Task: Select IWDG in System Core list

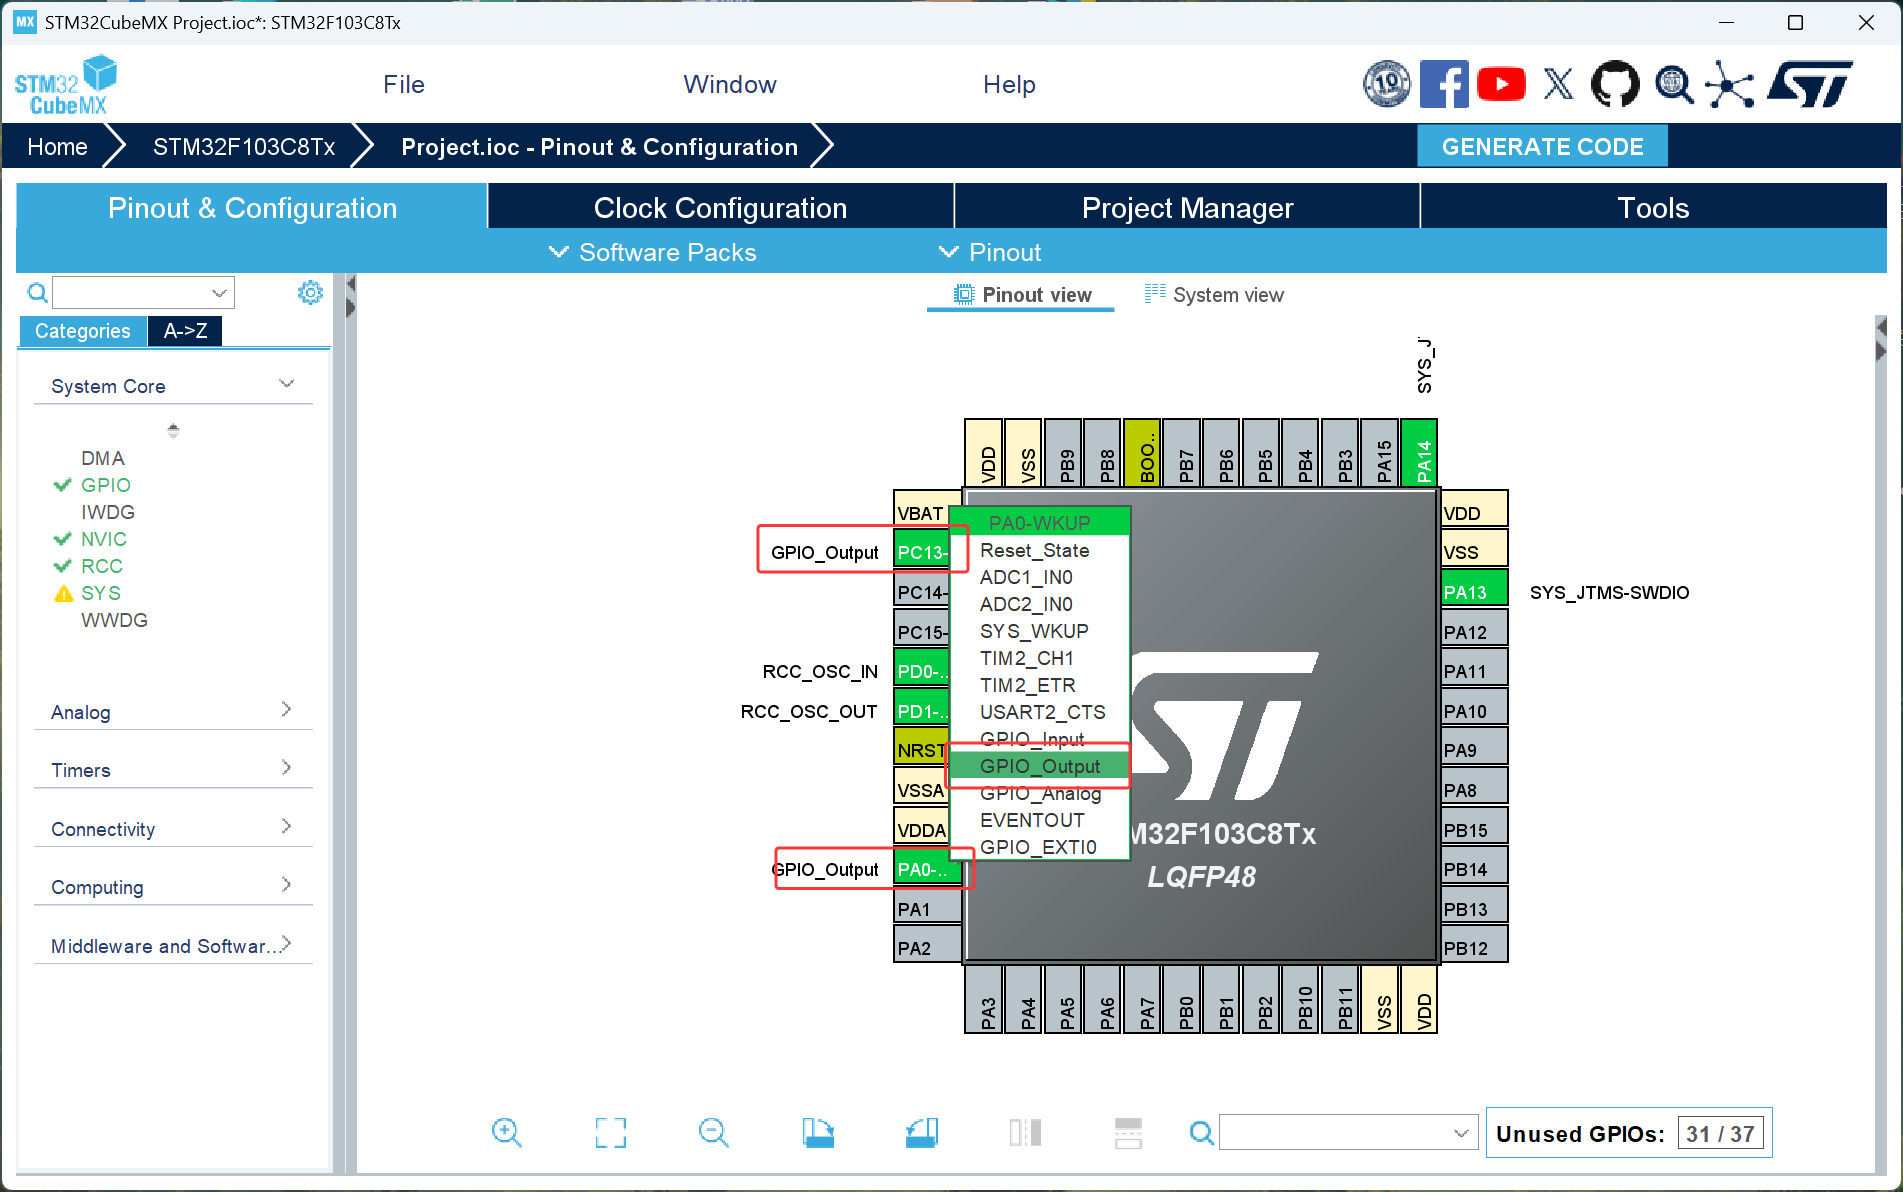Action: 108,512
